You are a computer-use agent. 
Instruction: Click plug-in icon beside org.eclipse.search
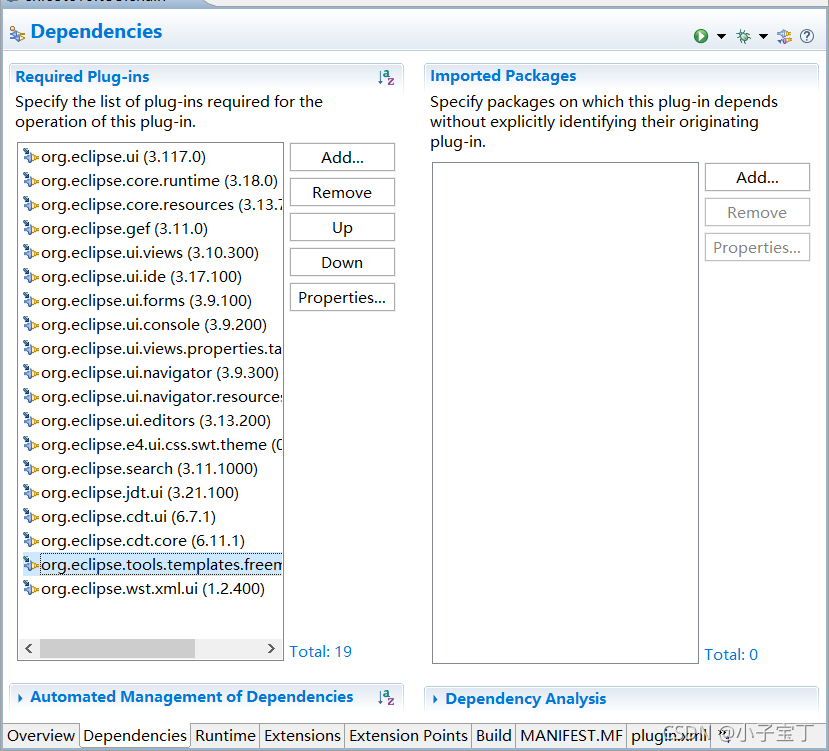coord(31,469)
